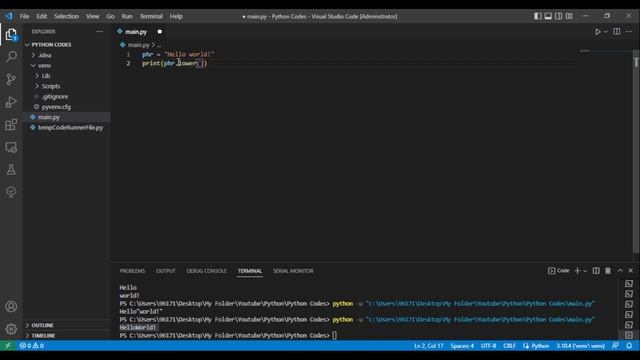The width and height of the screenshot is (640, 360).
Task: Open notifications bell in status bar
Action: tap(629, 346)
